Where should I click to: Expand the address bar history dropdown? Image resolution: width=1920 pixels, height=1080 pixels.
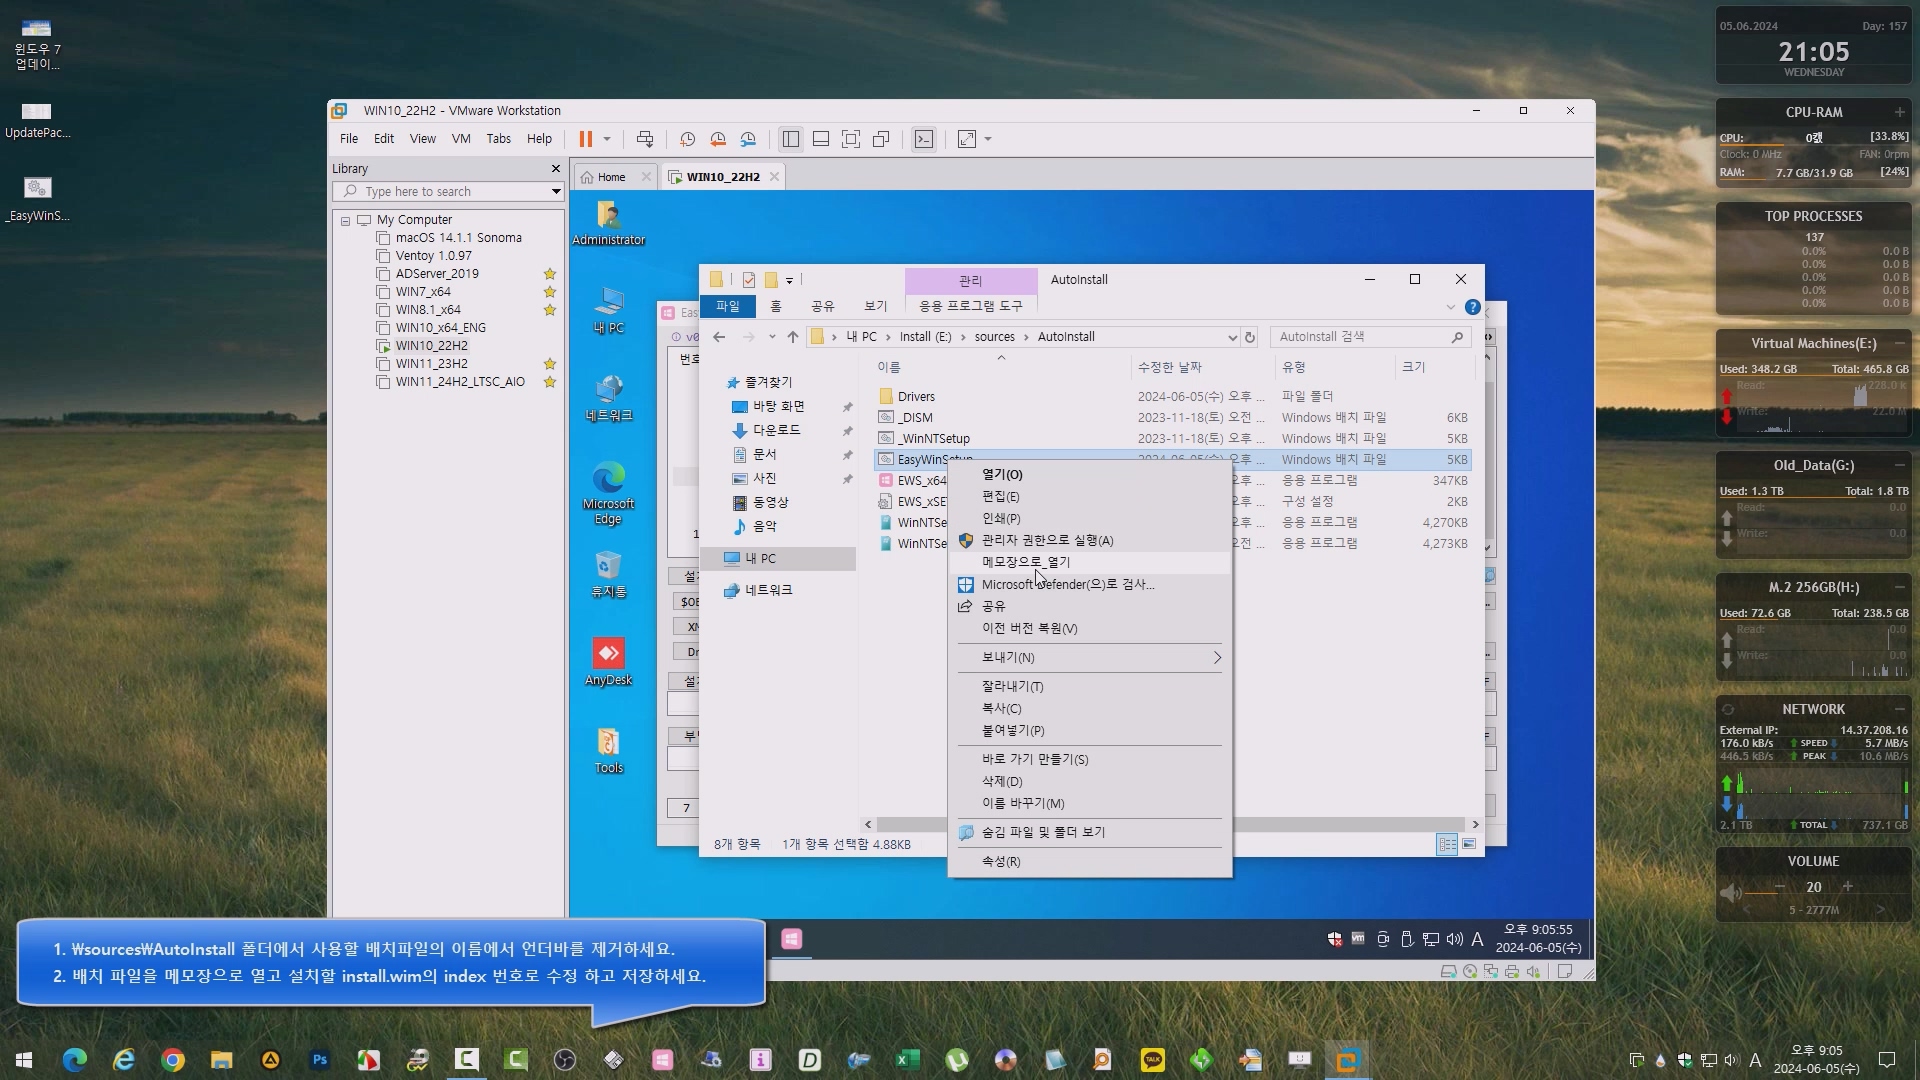pos(1232,337)
